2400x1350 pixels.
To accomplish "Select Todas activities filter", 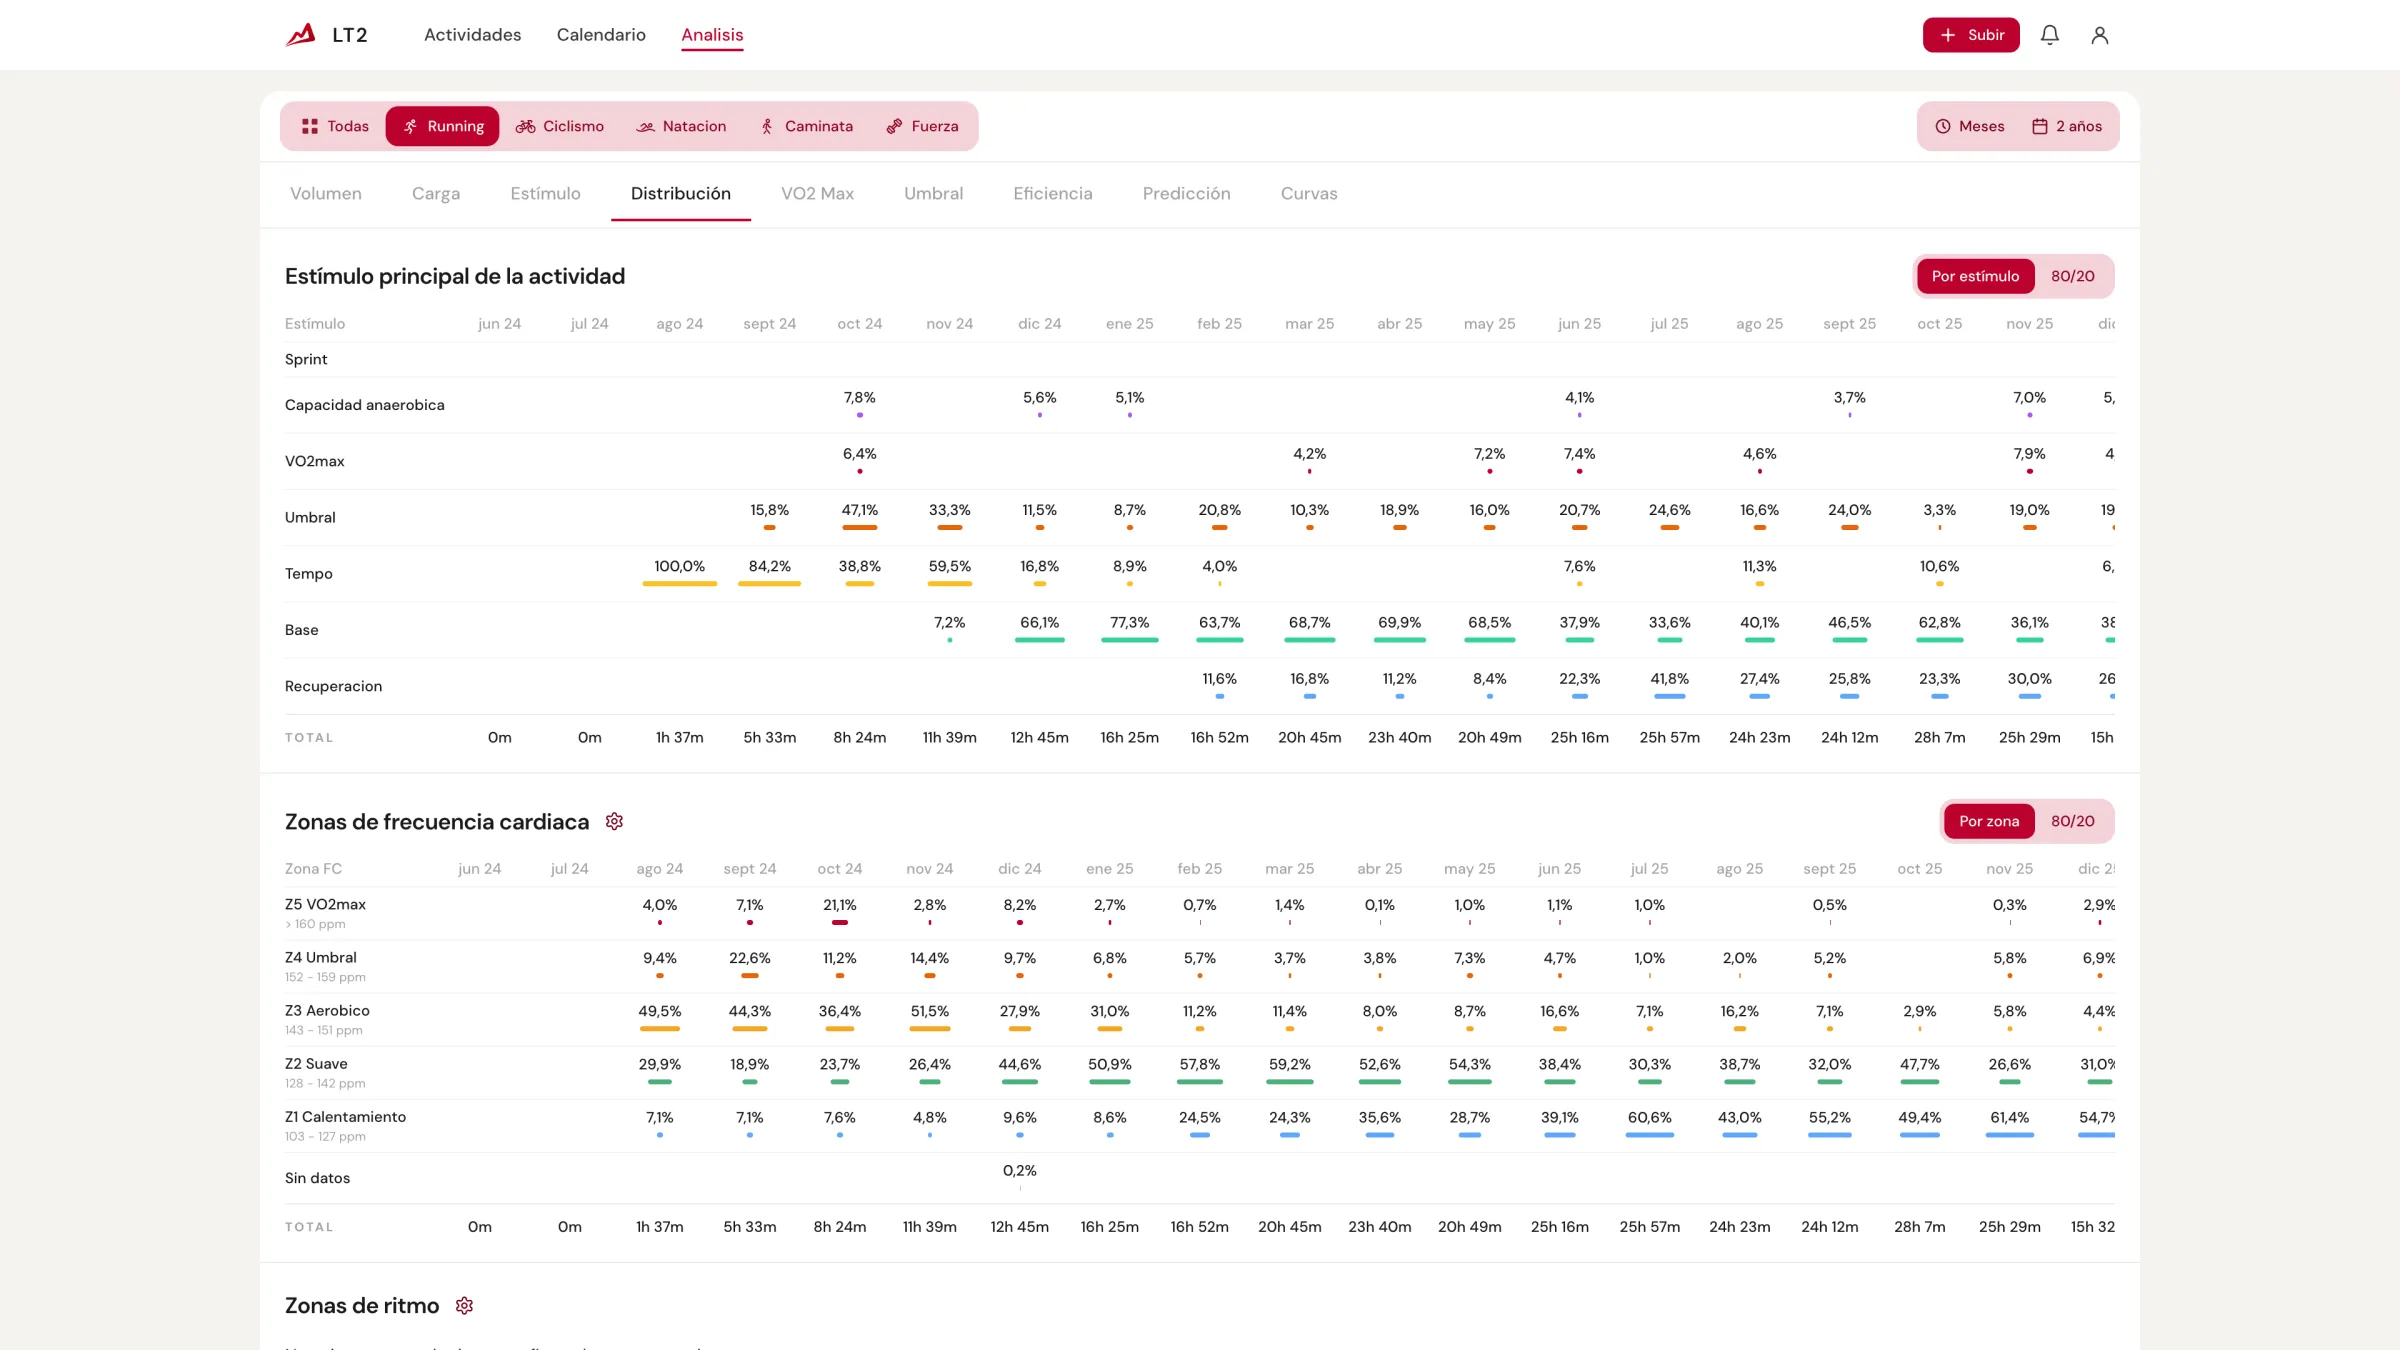I will coord(335,126).
